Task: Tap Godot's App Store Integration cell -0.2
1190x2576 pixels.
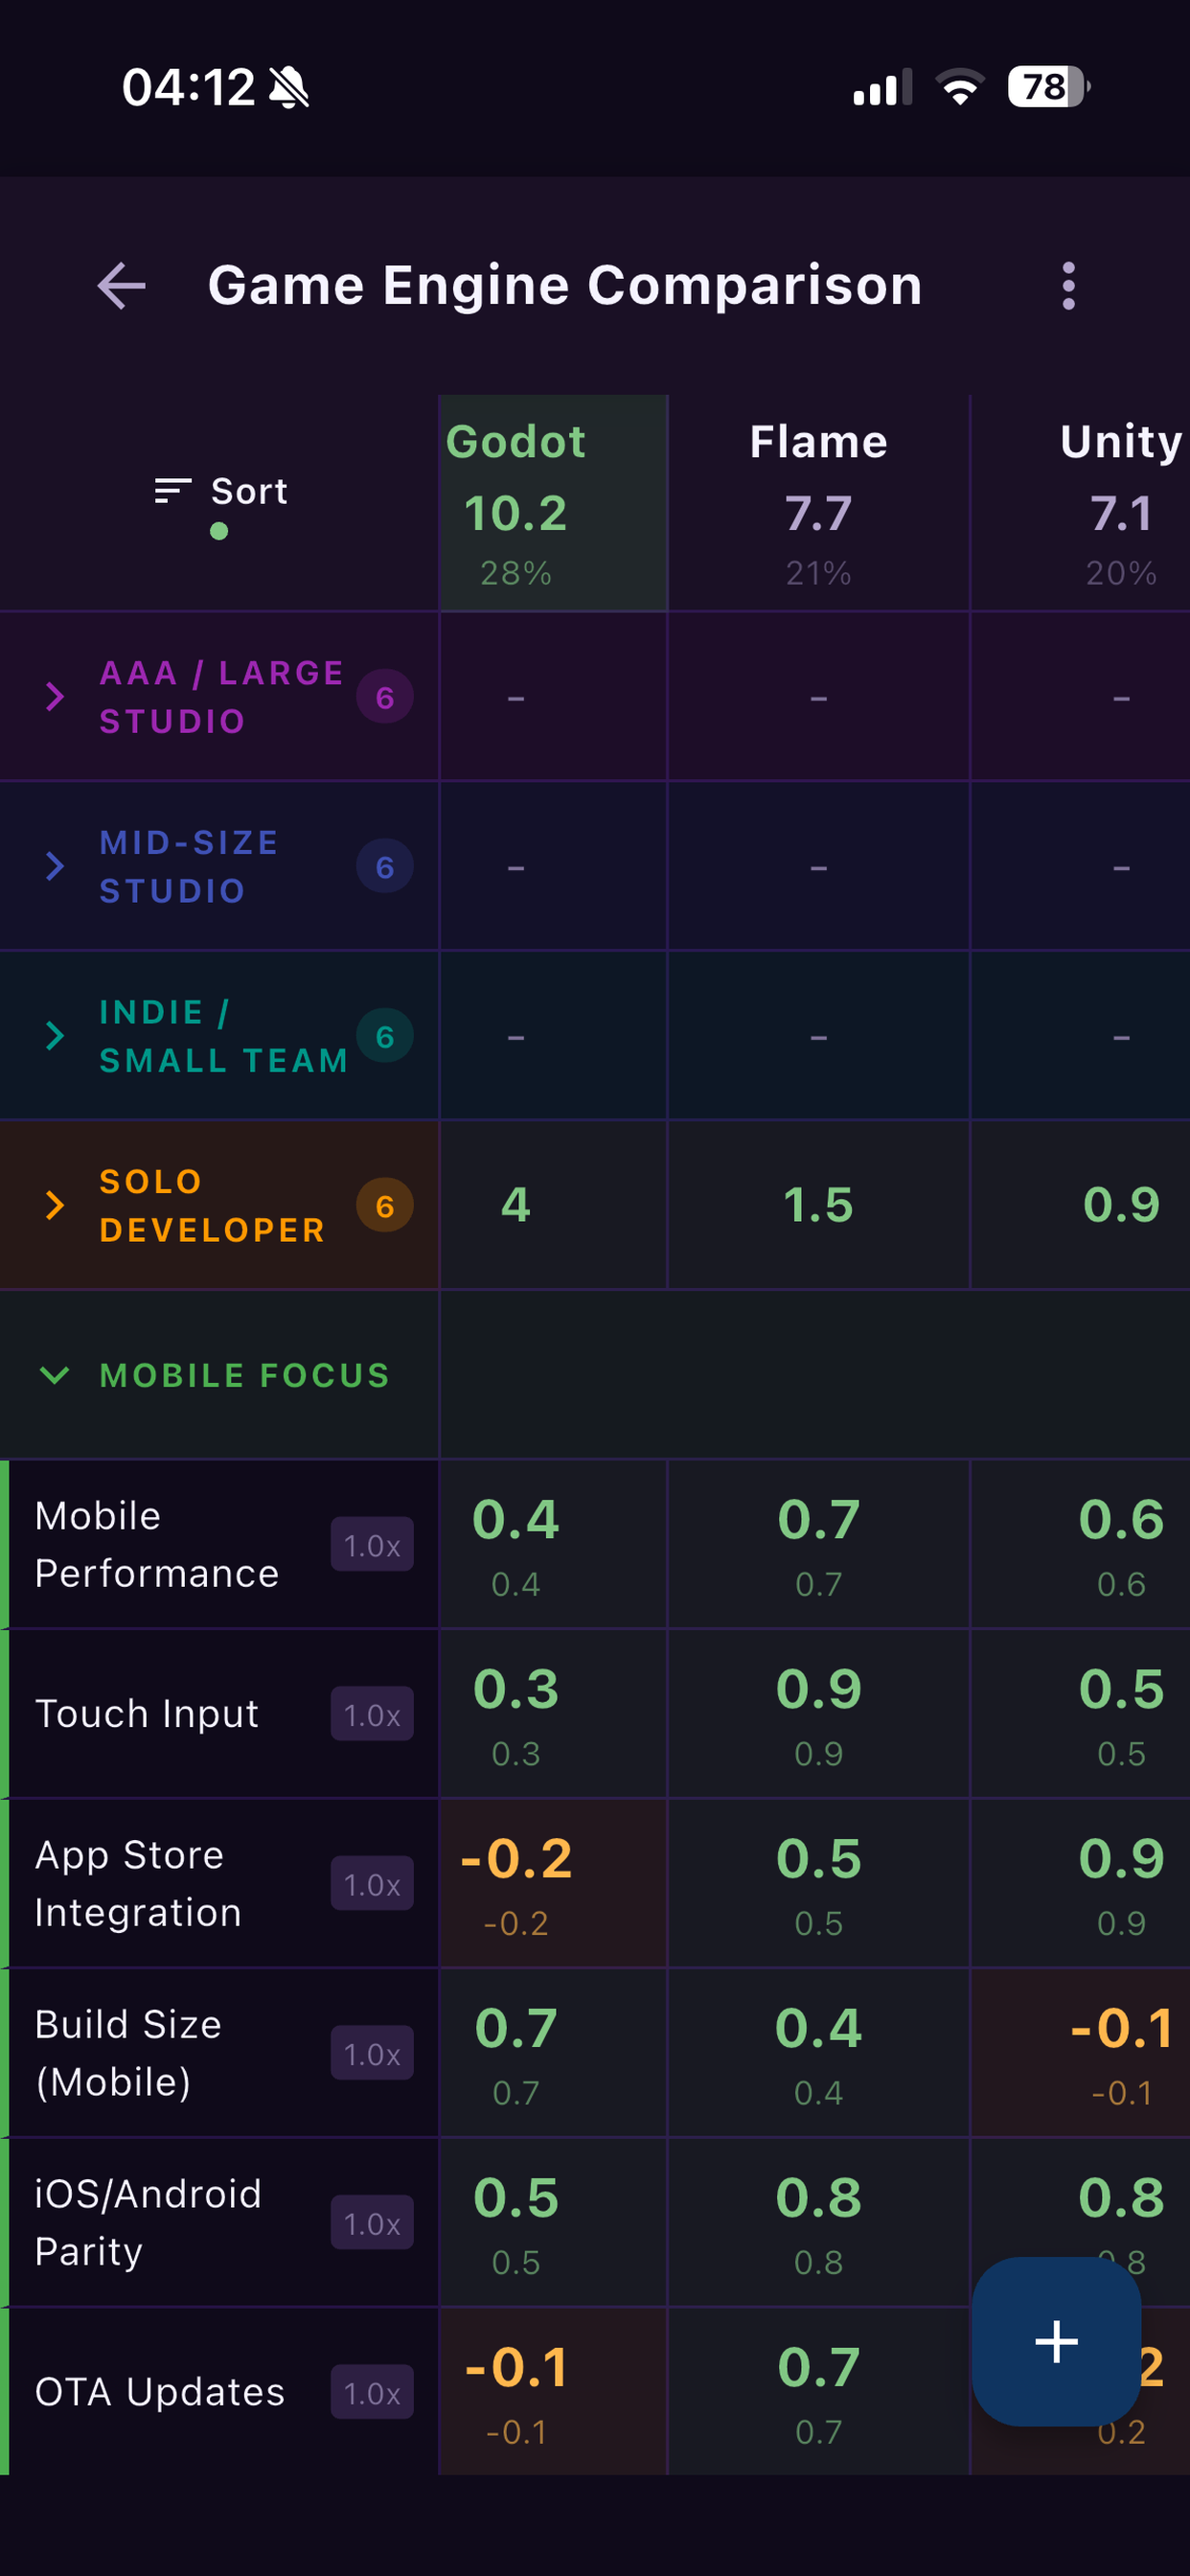Action: pos(553,1884)
